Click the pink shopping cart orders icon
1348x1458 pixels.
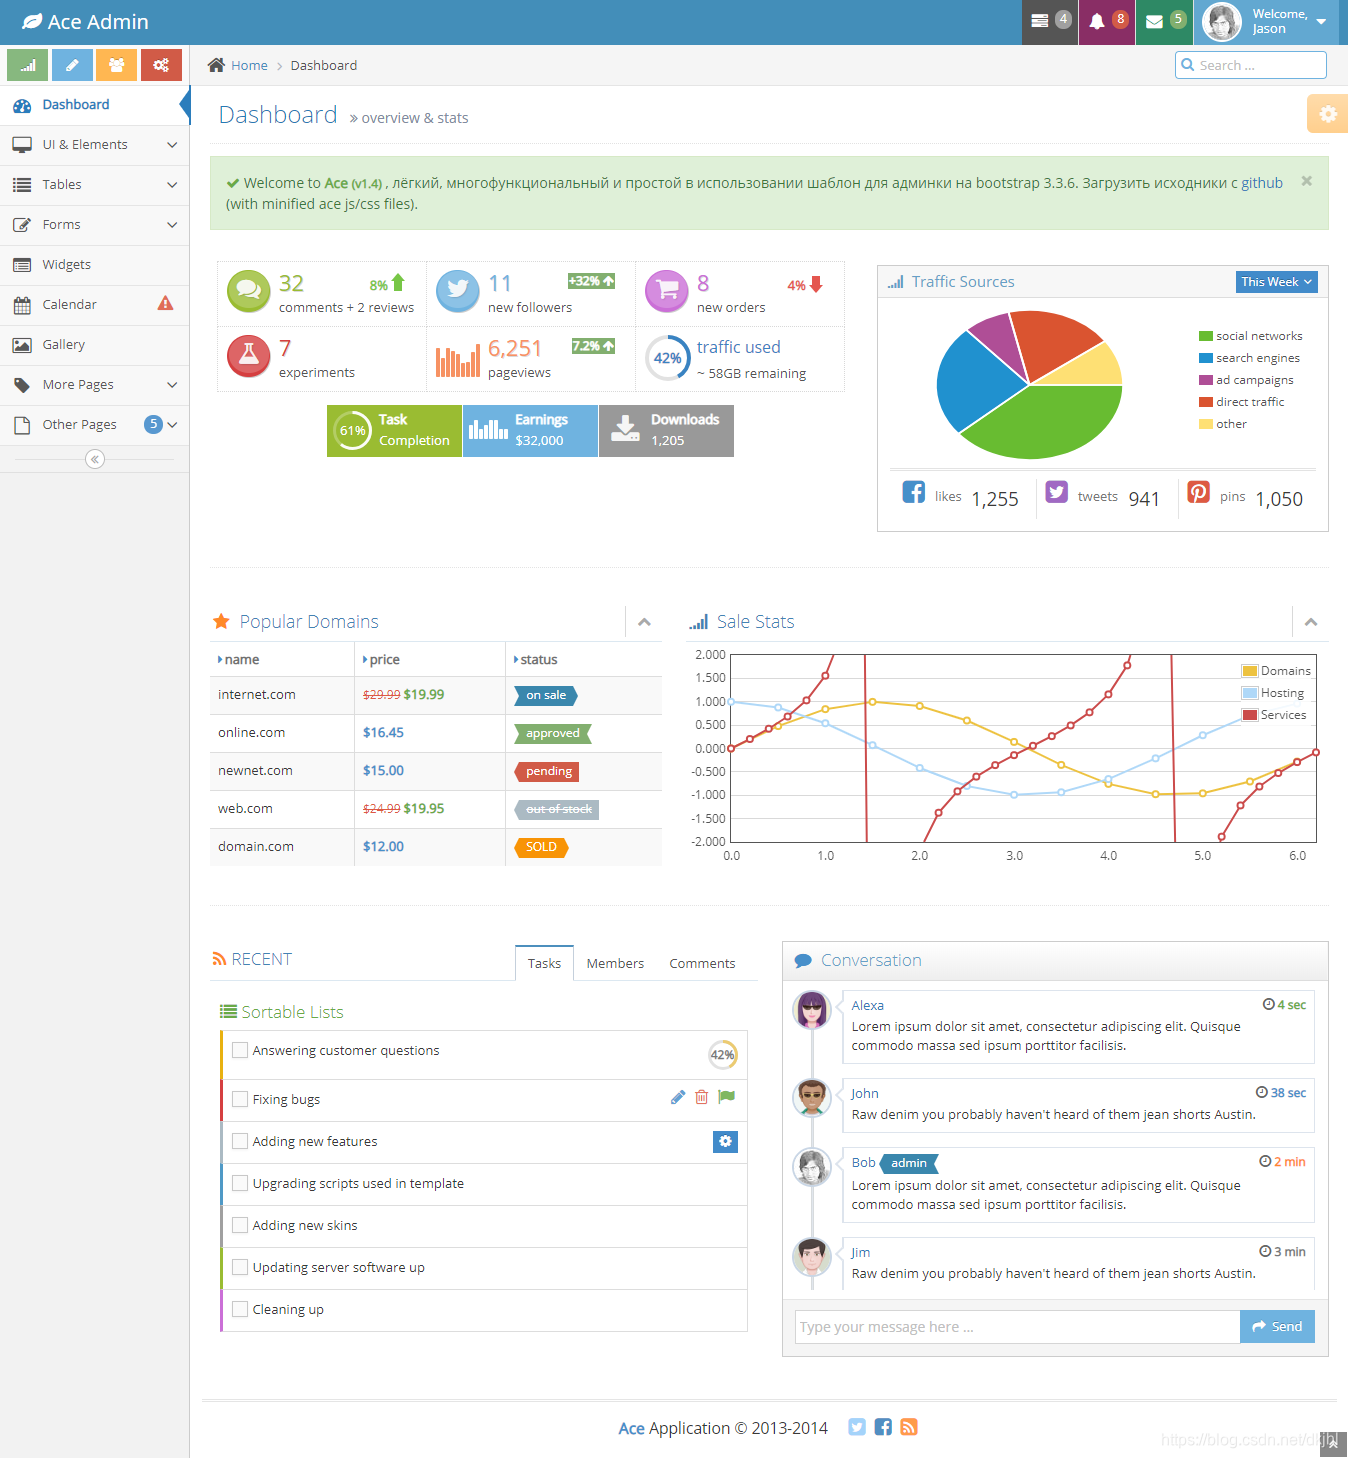click(x=667, y=292)
